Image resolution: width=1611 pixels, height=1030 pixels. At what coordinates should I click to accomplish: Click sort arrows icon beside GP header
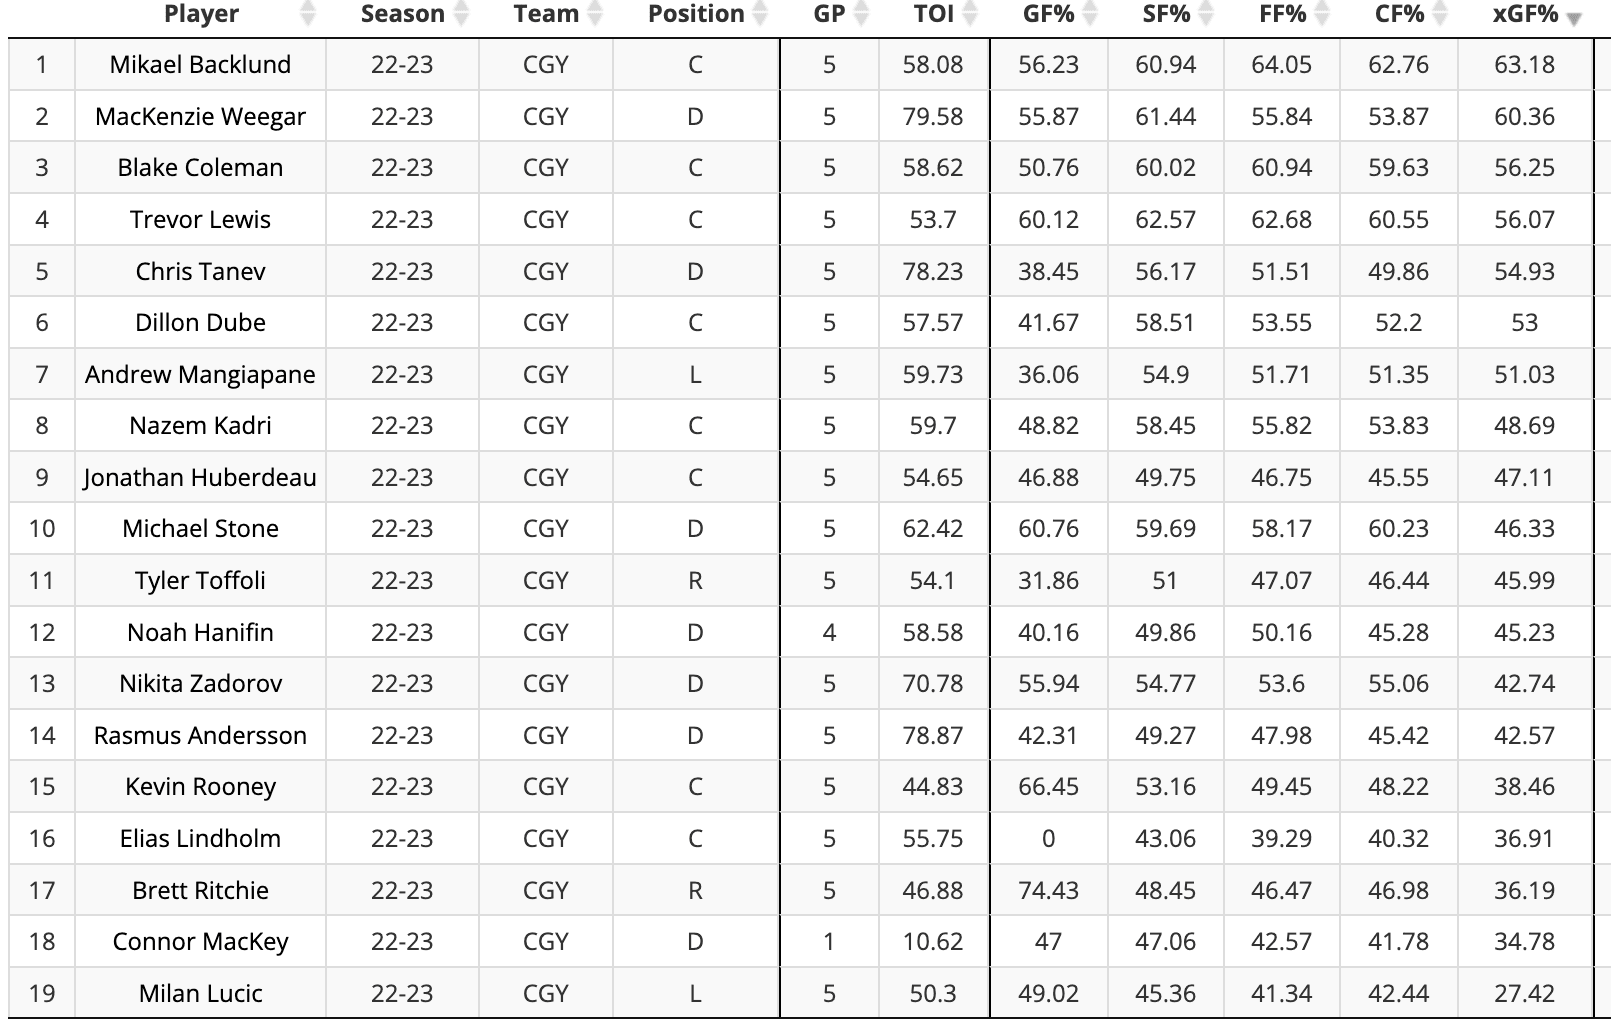862,14
